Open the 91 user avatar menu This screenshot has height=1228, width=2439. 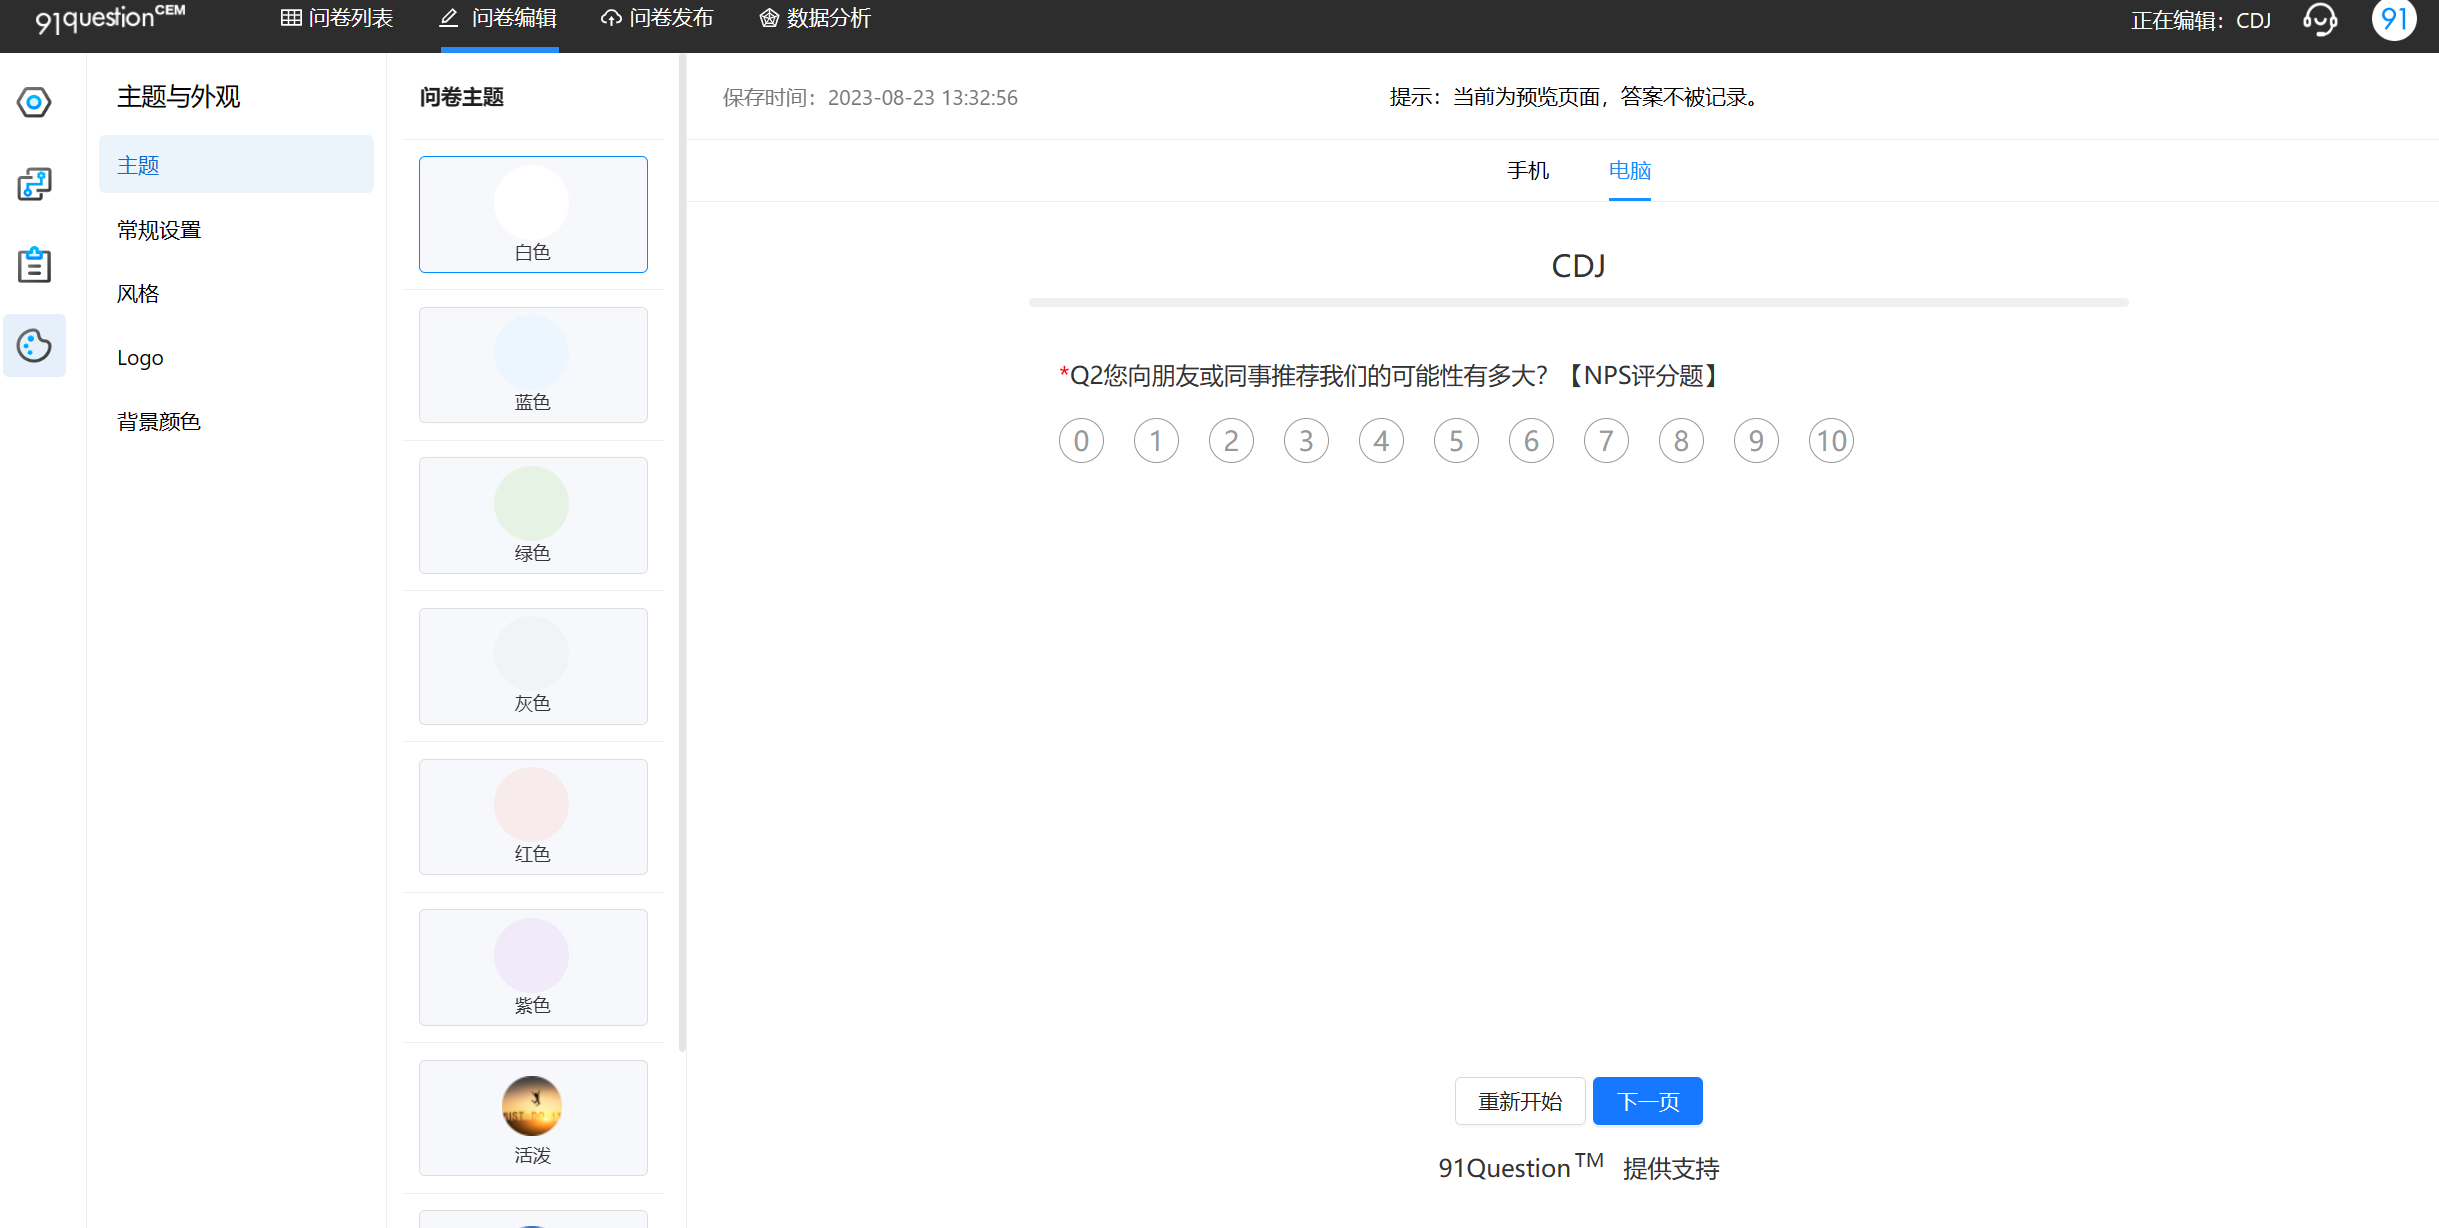(x=2394, y=19)
